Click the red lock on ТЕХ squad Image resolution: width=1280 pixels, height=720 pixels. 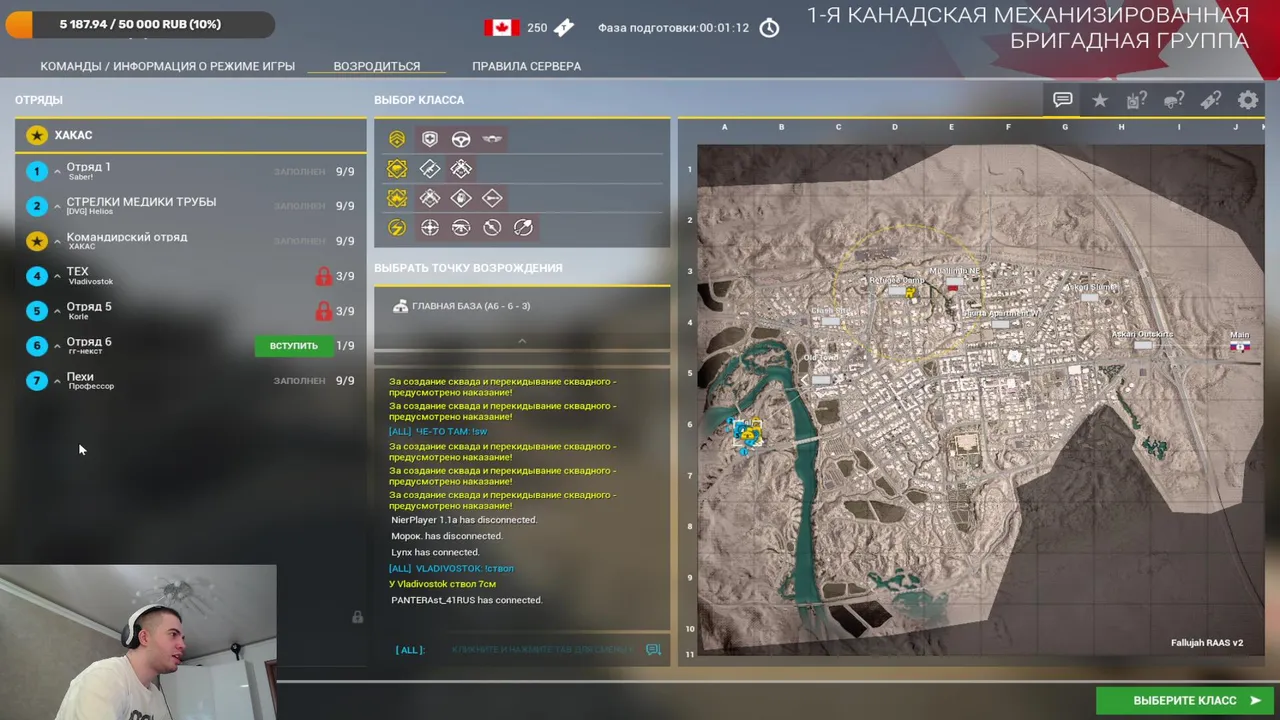[x=323, y=276]
